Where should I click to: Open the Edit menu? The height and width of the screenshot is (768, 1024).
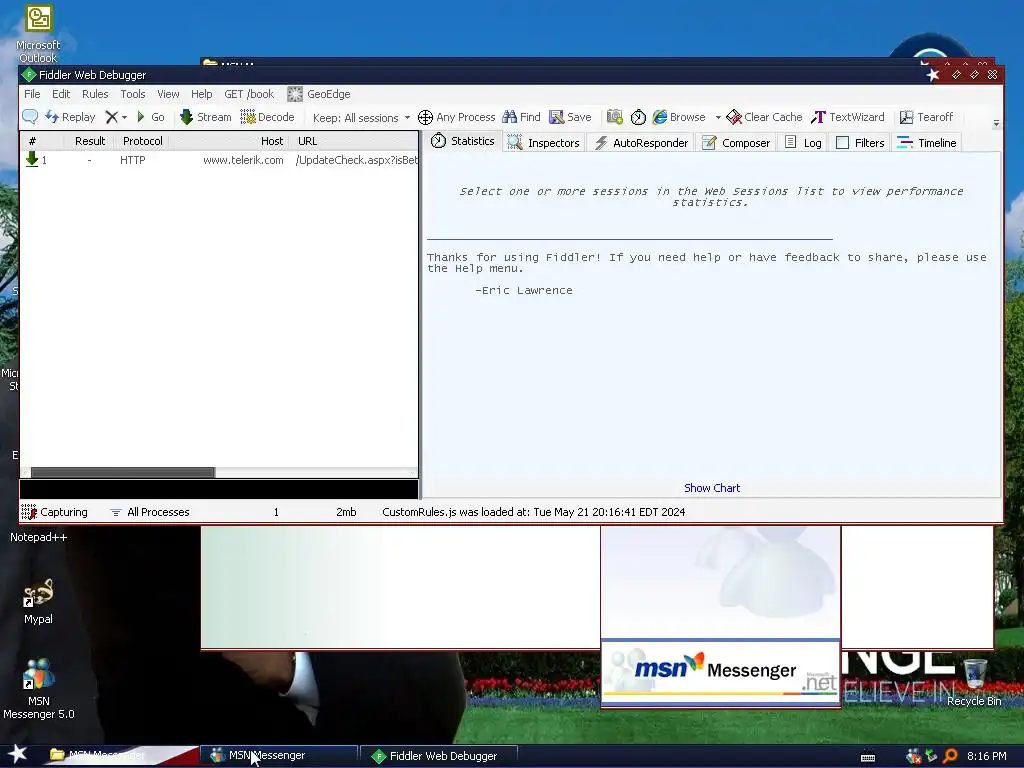click(x=61, y=94)
